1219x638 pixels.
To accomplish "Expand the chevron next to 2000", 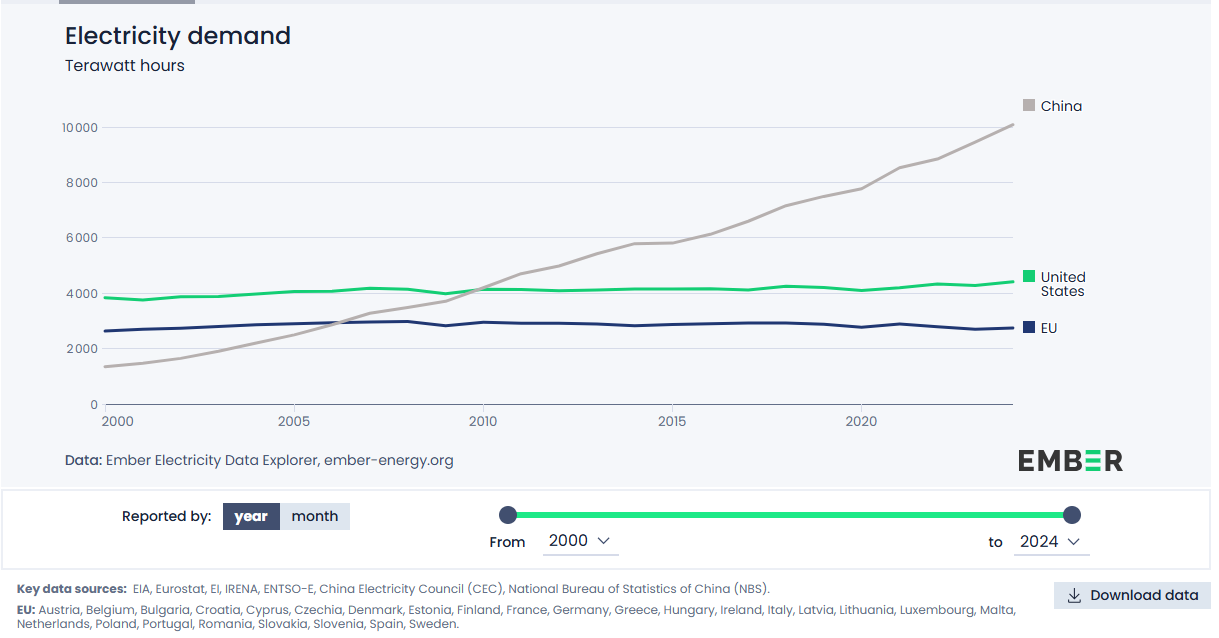I will click(x=604, y=541).
